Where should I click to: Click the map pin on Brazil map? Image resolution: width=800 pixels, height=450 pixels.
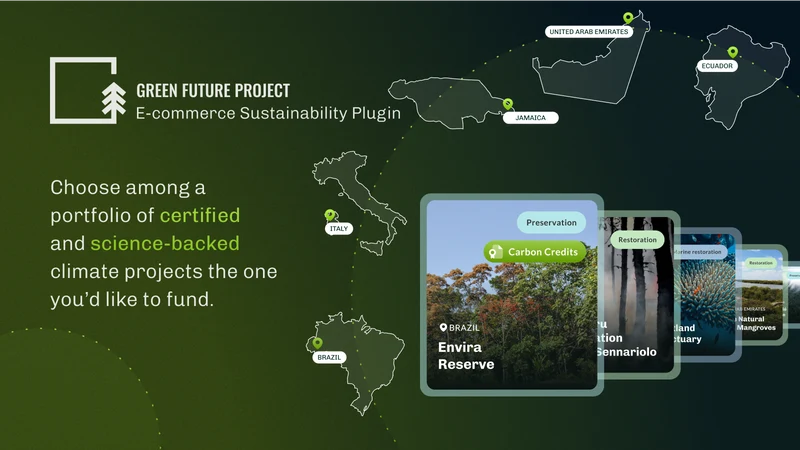[x=317, y=343]
